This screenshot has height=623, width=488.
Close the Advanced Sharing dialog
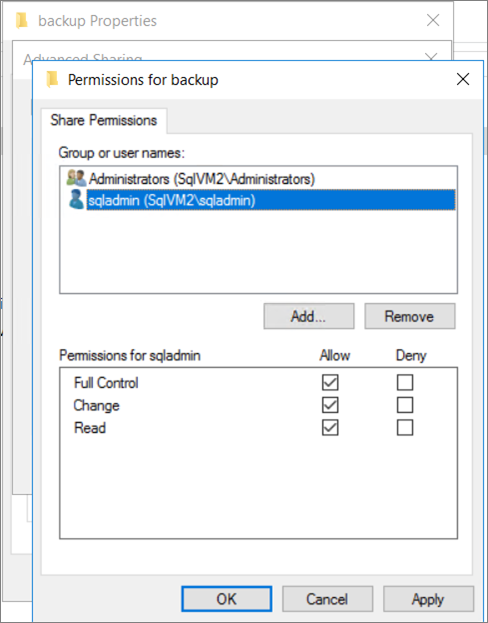(x=431, y=58)
